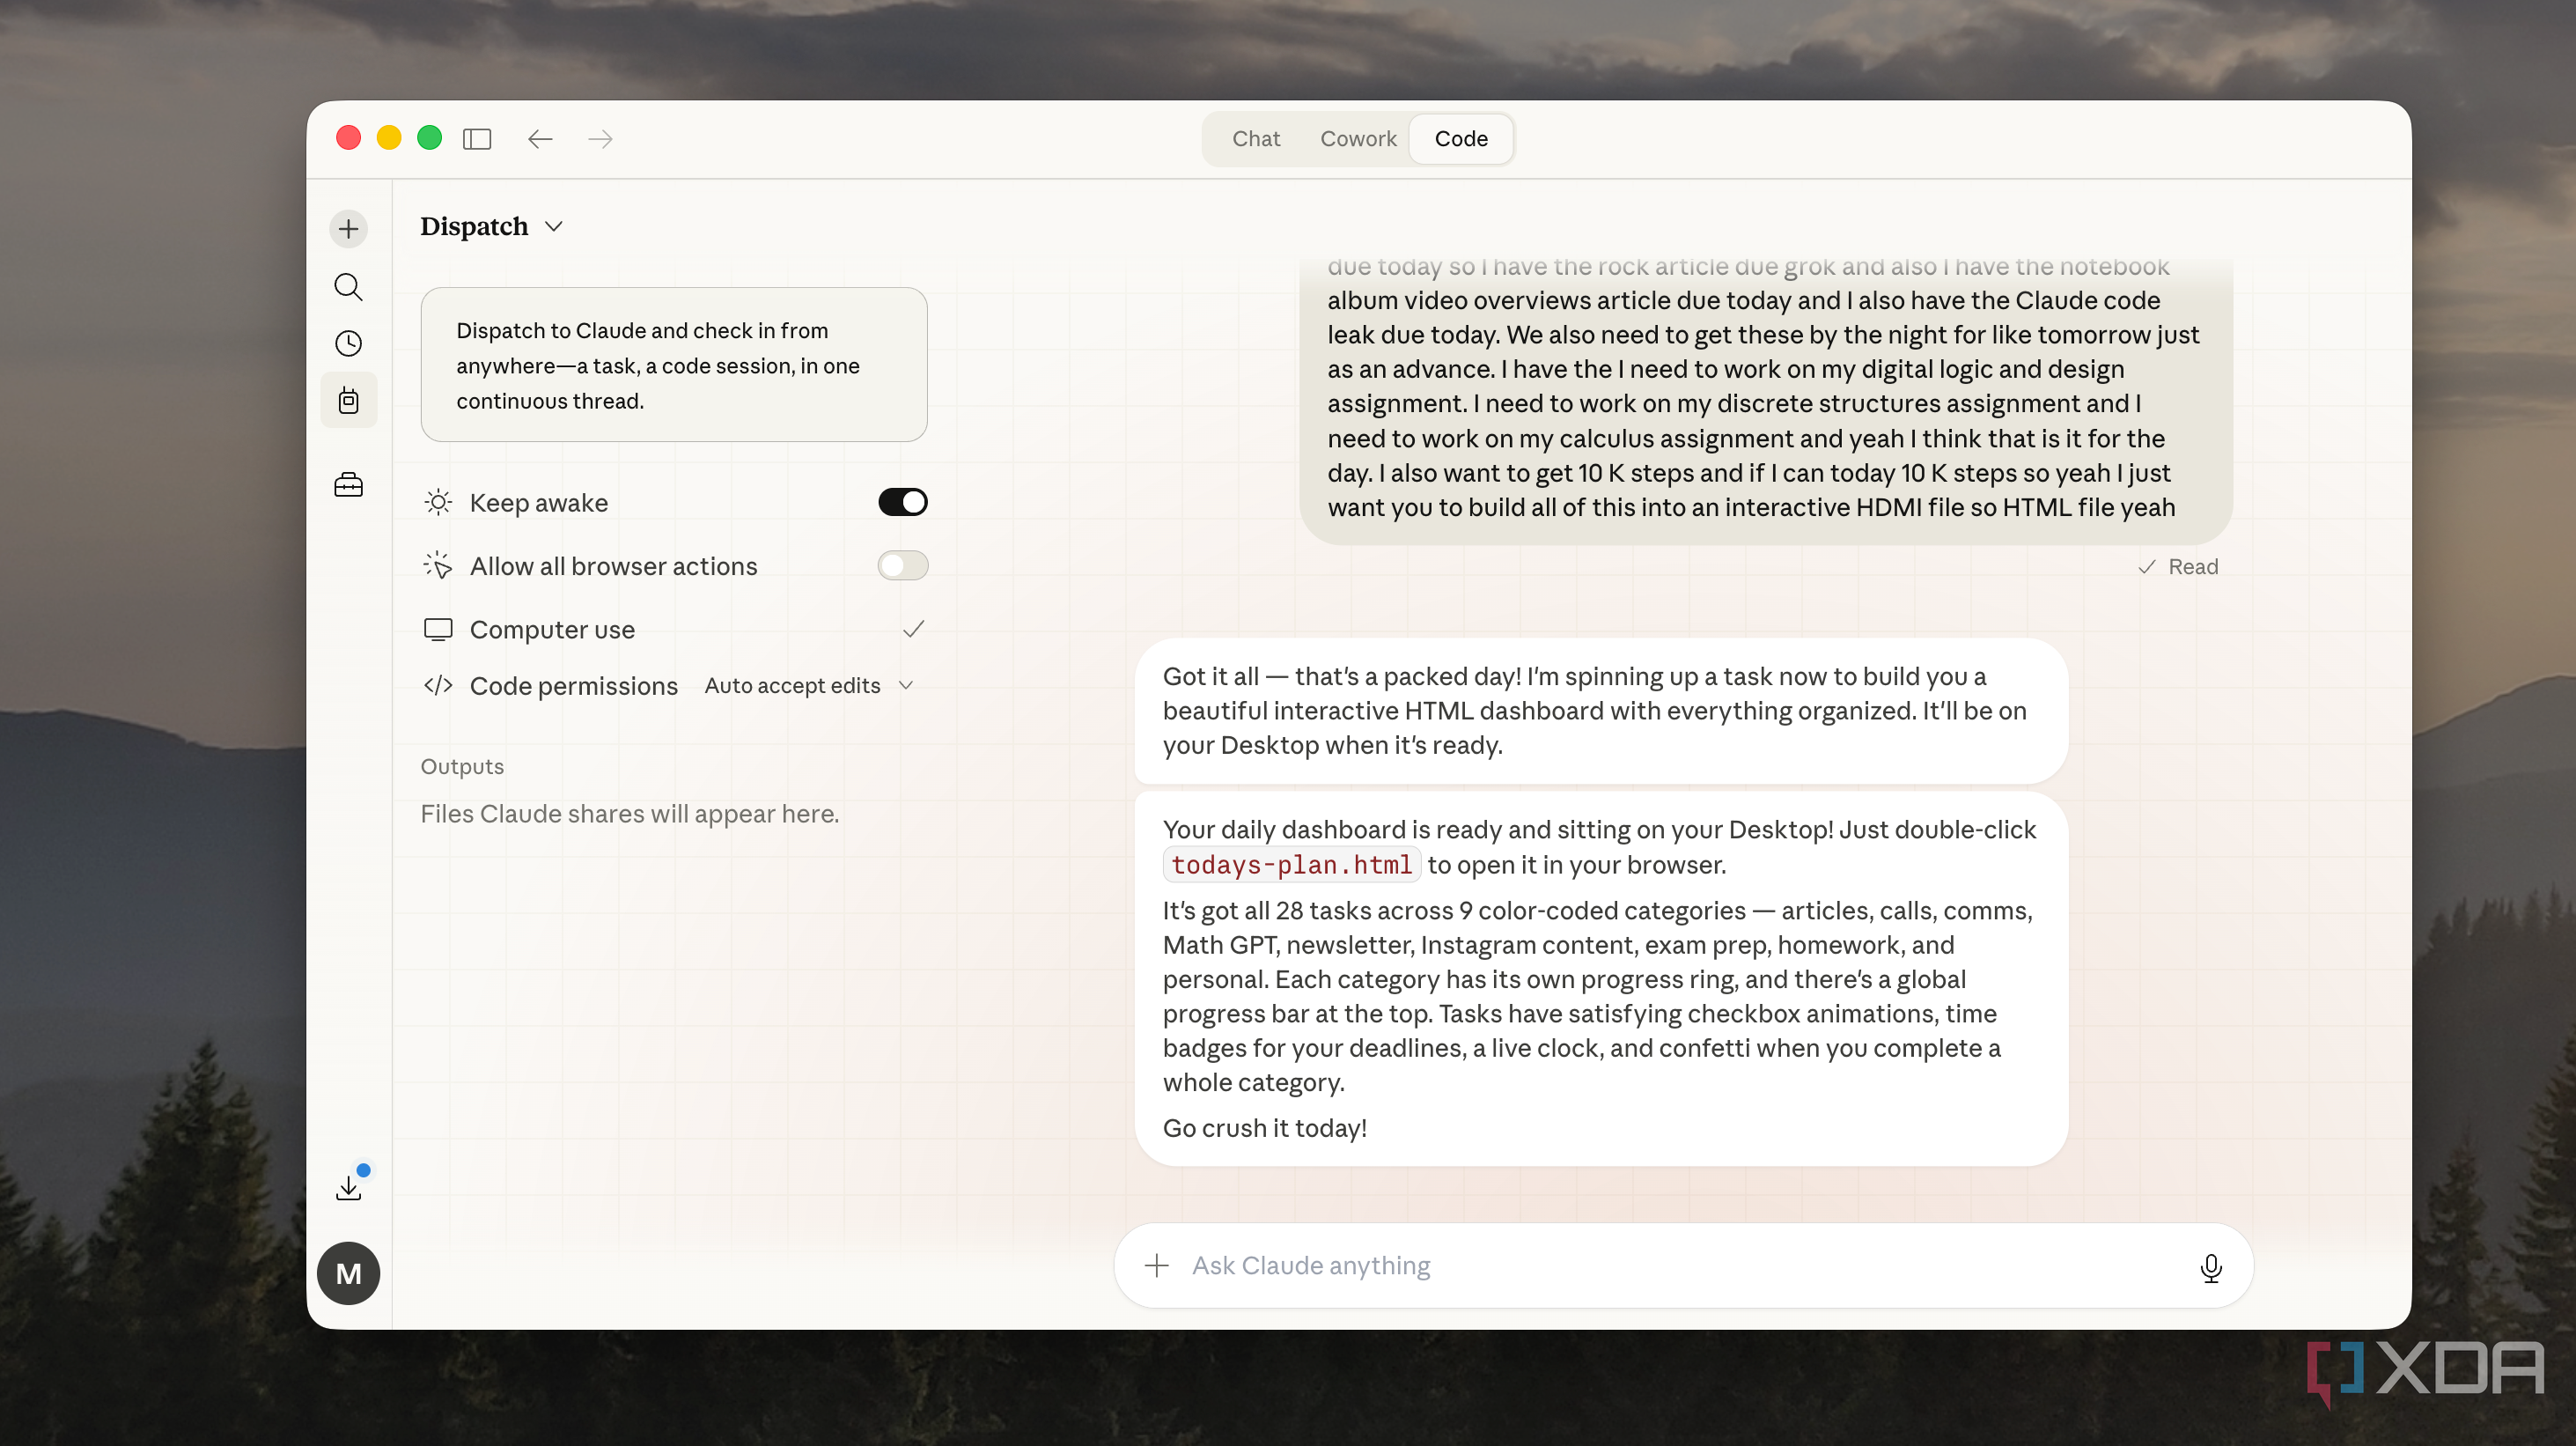Turn off the Keep awake toggle
Screen dimensions: 2576x1446
pos(902,502)
